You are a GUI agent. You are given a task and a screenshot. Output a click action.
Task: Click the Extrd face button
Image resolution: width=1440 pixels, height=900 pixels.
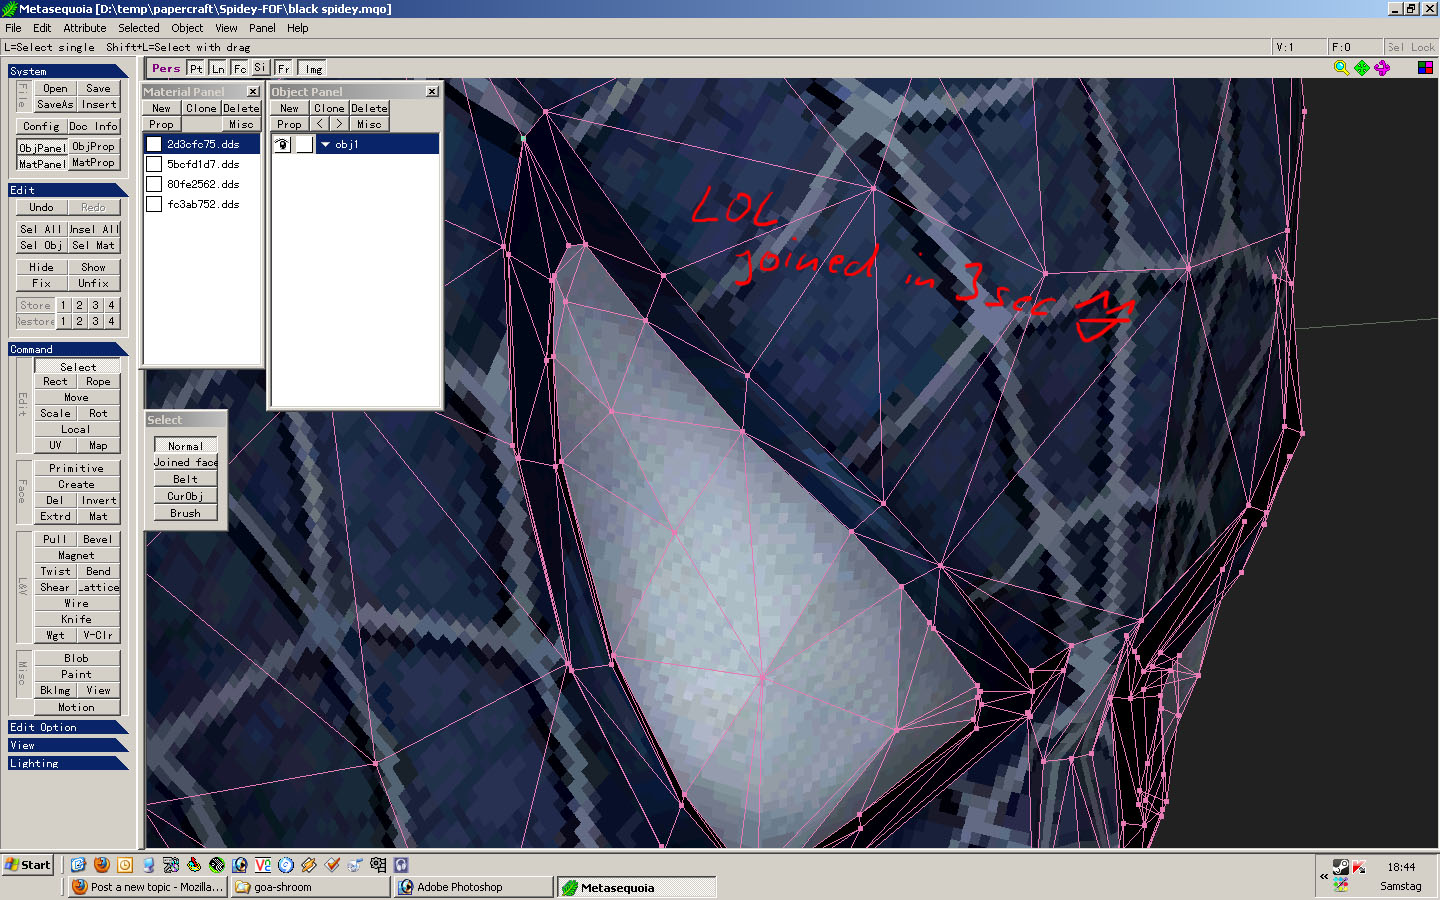pos(56,516)
